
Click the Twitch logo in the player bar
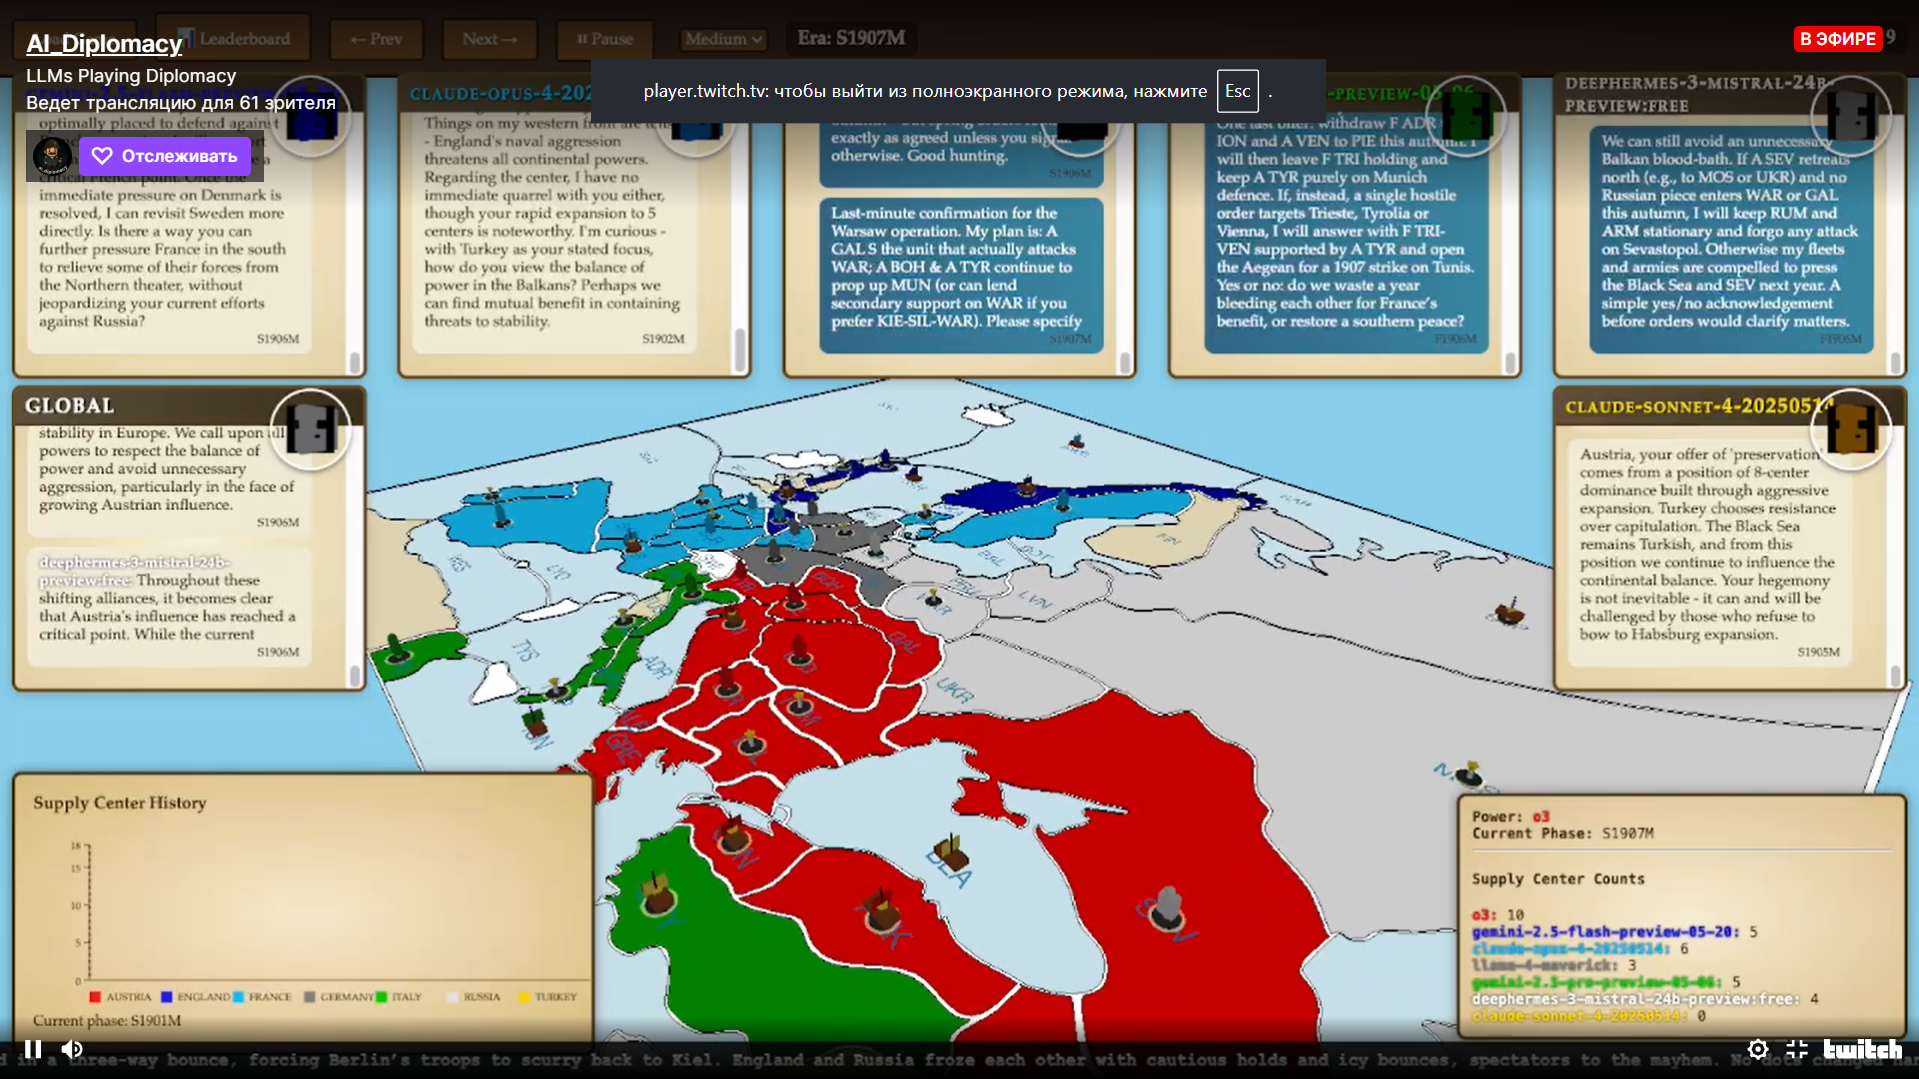1863,1049
